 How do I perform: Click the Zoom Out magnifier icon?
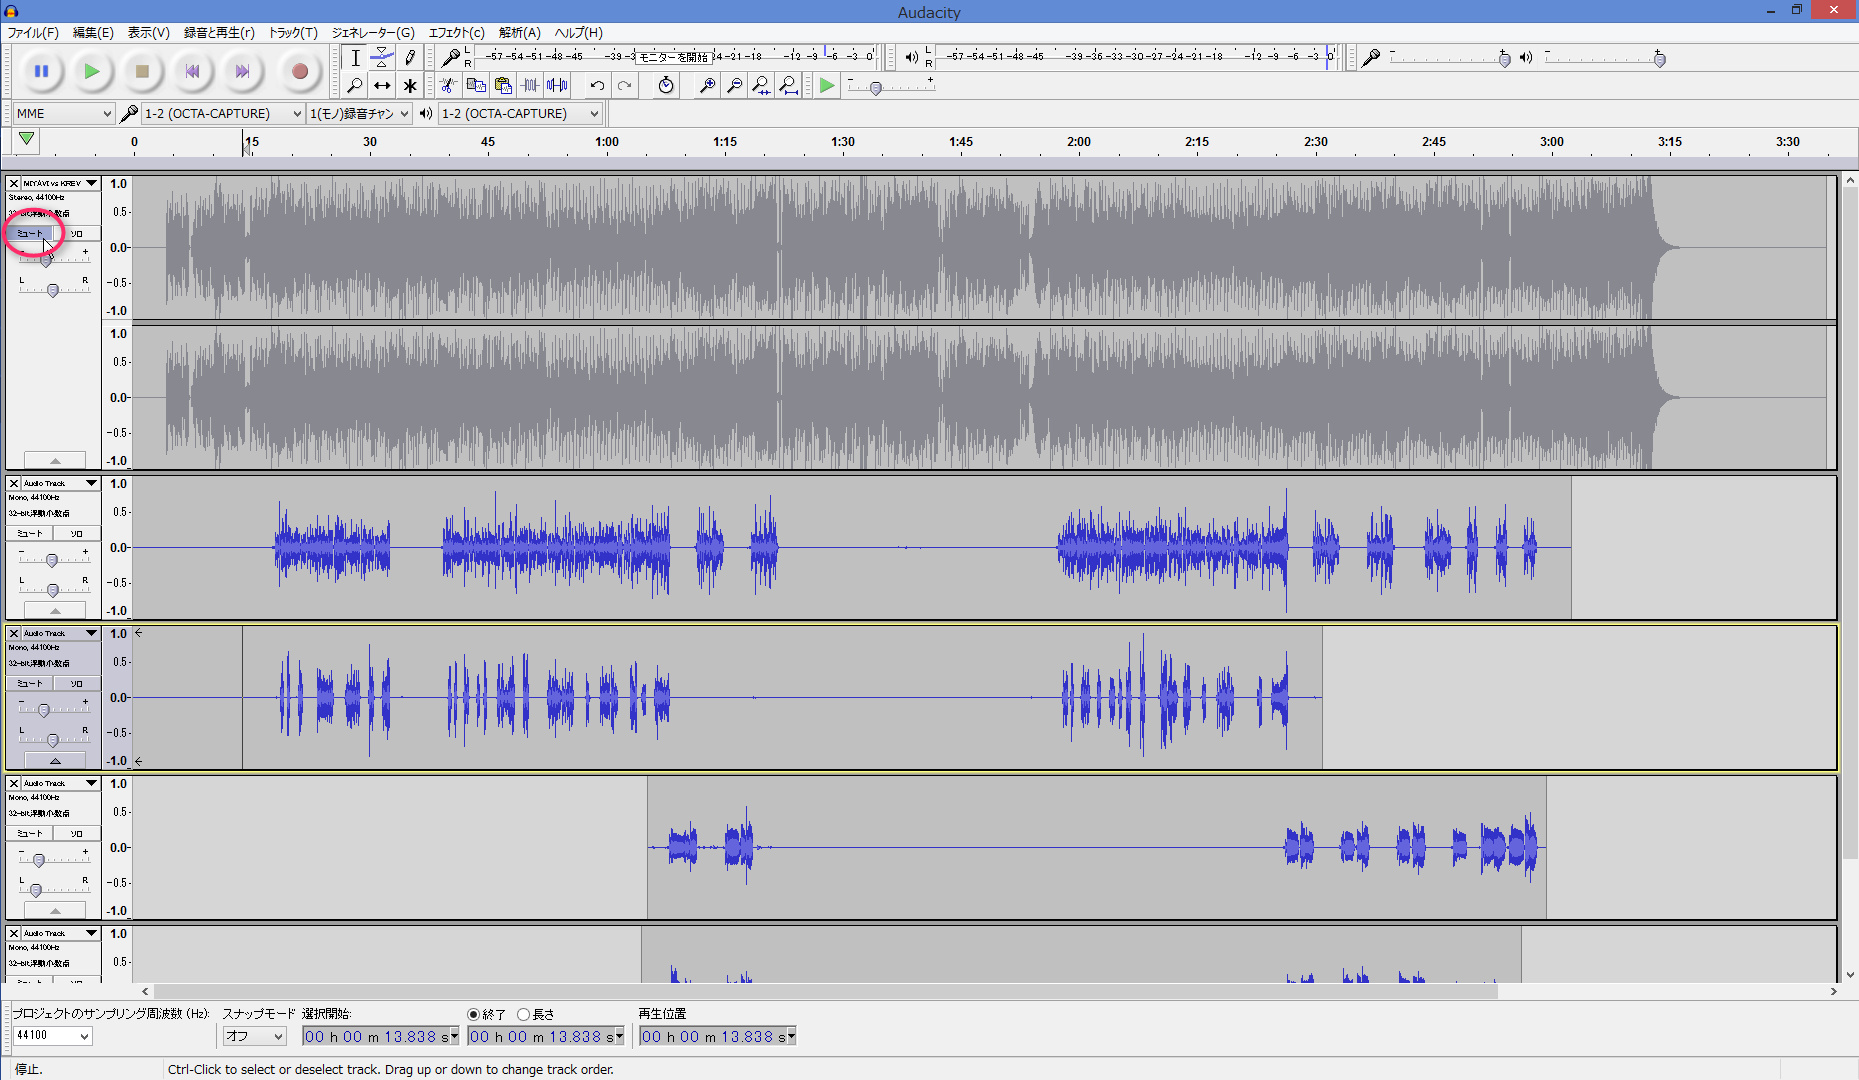point(734,85)
